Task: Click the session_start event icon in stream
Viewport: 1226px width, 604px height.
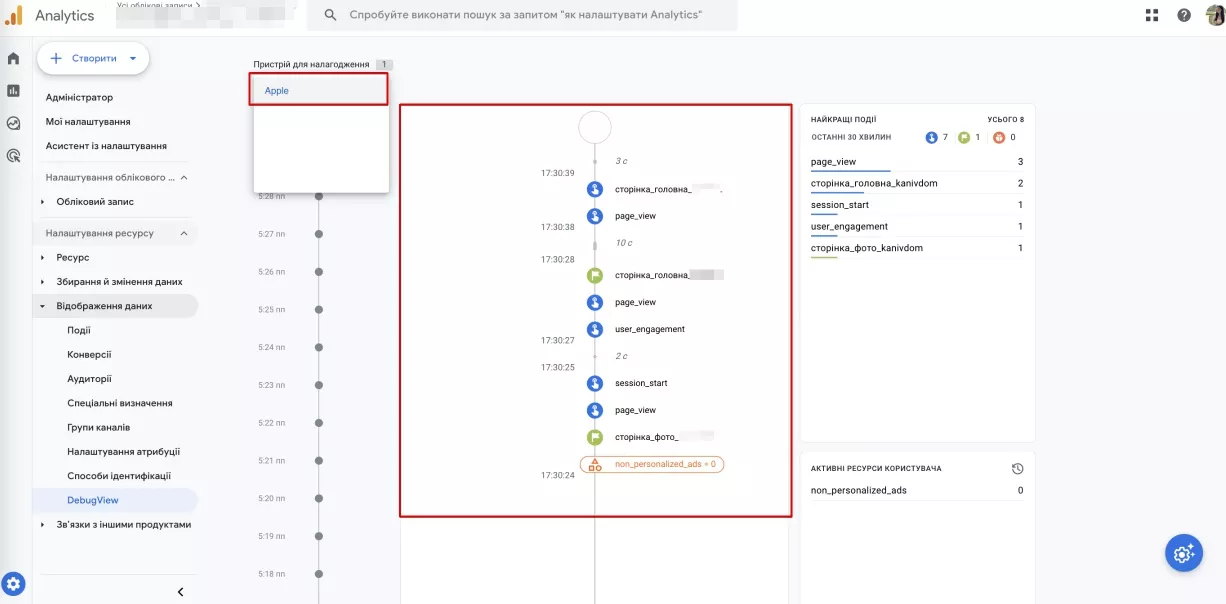Action: 595,383
